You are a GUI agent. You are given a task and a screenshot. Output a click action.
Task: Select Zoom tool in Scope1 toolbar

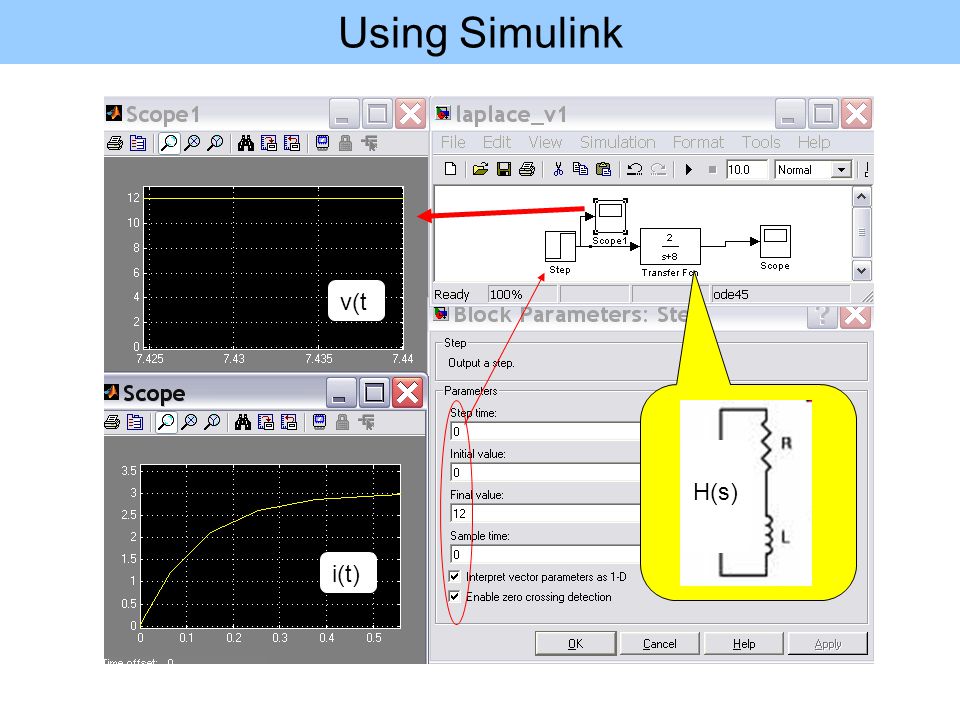(169, 143)
